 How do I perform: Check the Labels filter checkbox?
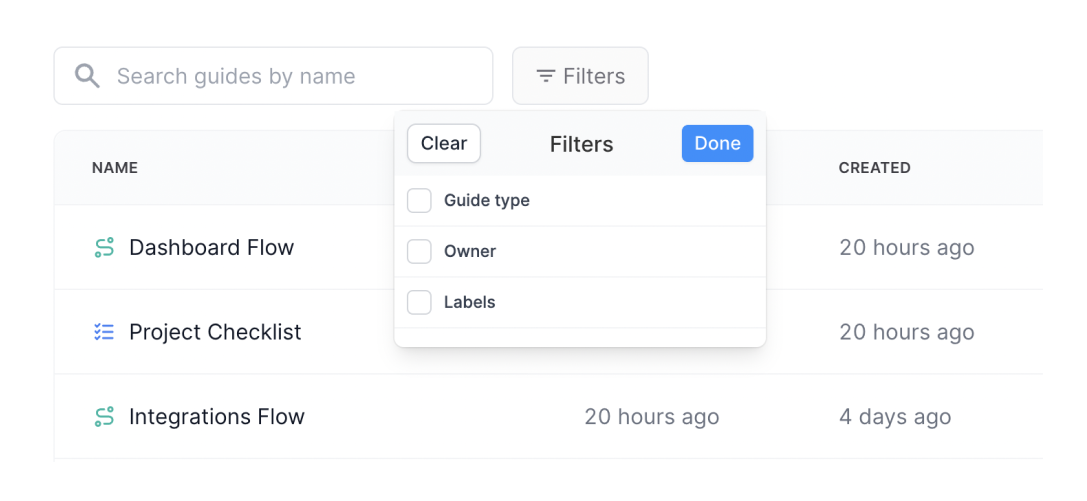tap(419, 302)
